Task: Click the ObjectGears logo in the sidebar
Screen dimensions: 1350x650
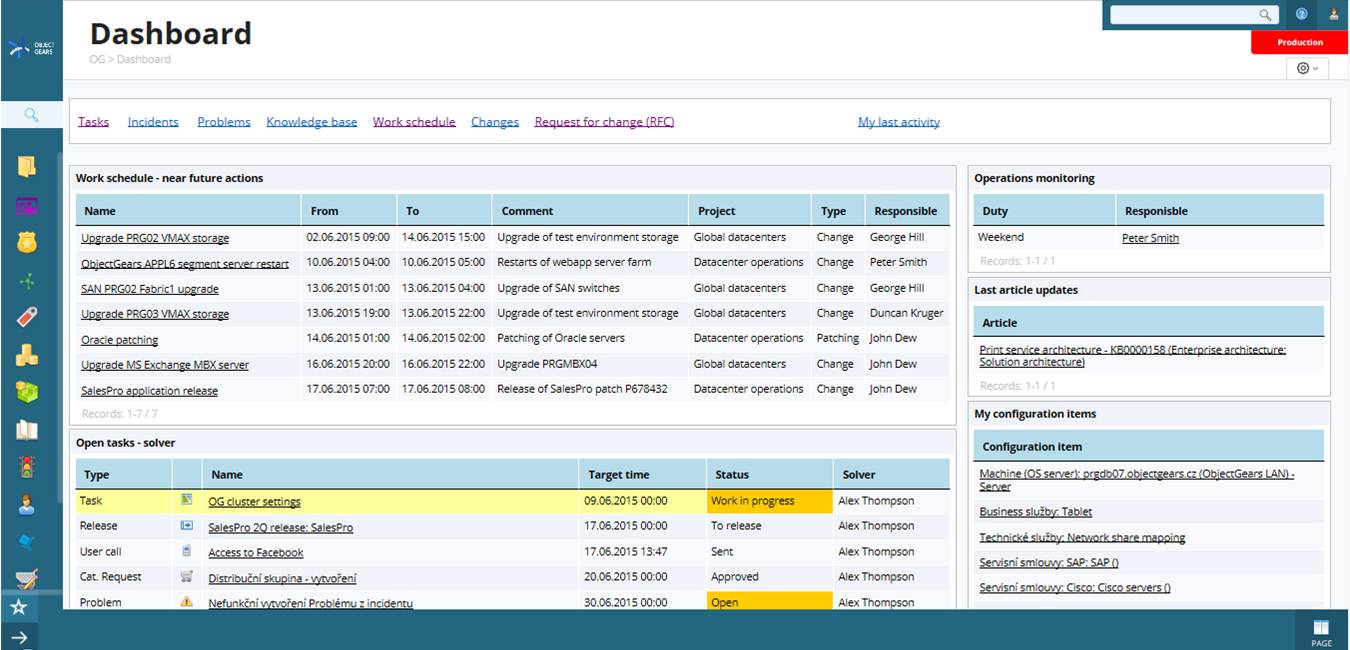Action: (x=30, y=47)
